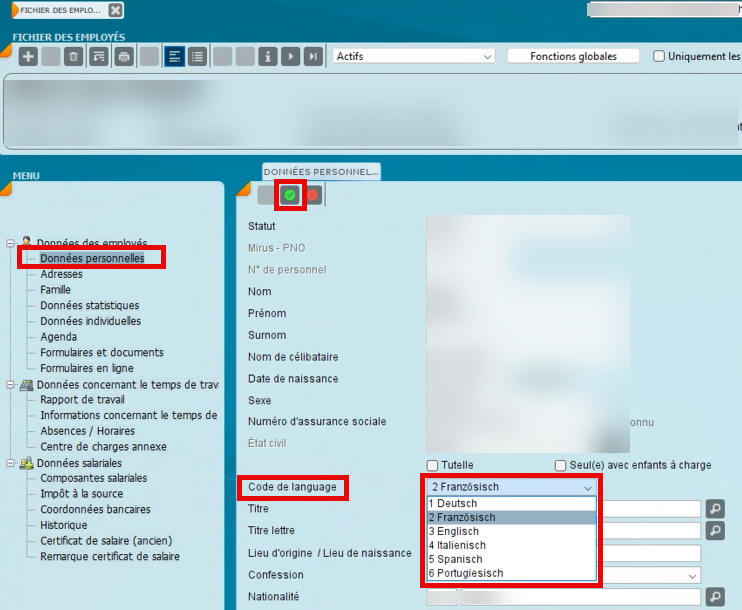Click the red cancel icon
This screenshot has height=610, width=742.
click(x=312, y=195)
